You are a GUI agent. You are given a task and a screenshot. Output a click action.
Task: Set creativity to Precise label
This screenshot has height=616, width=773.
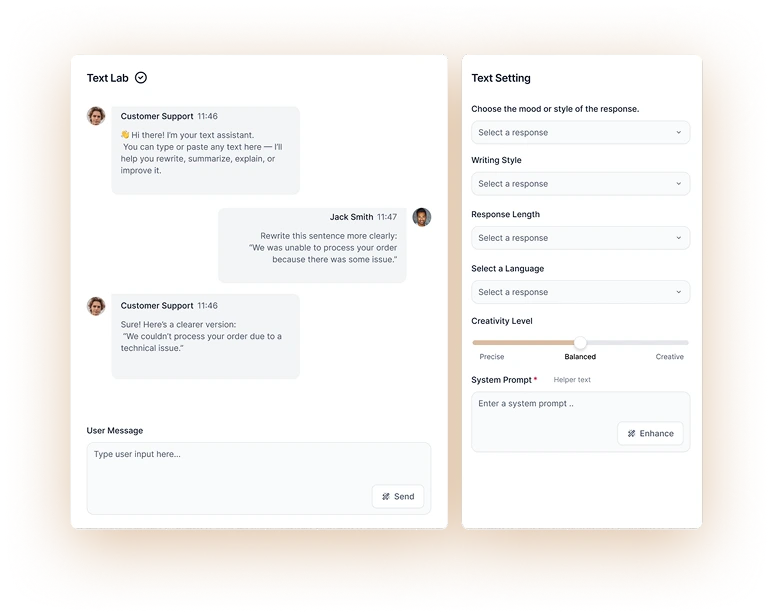click(x=492, y=357)
